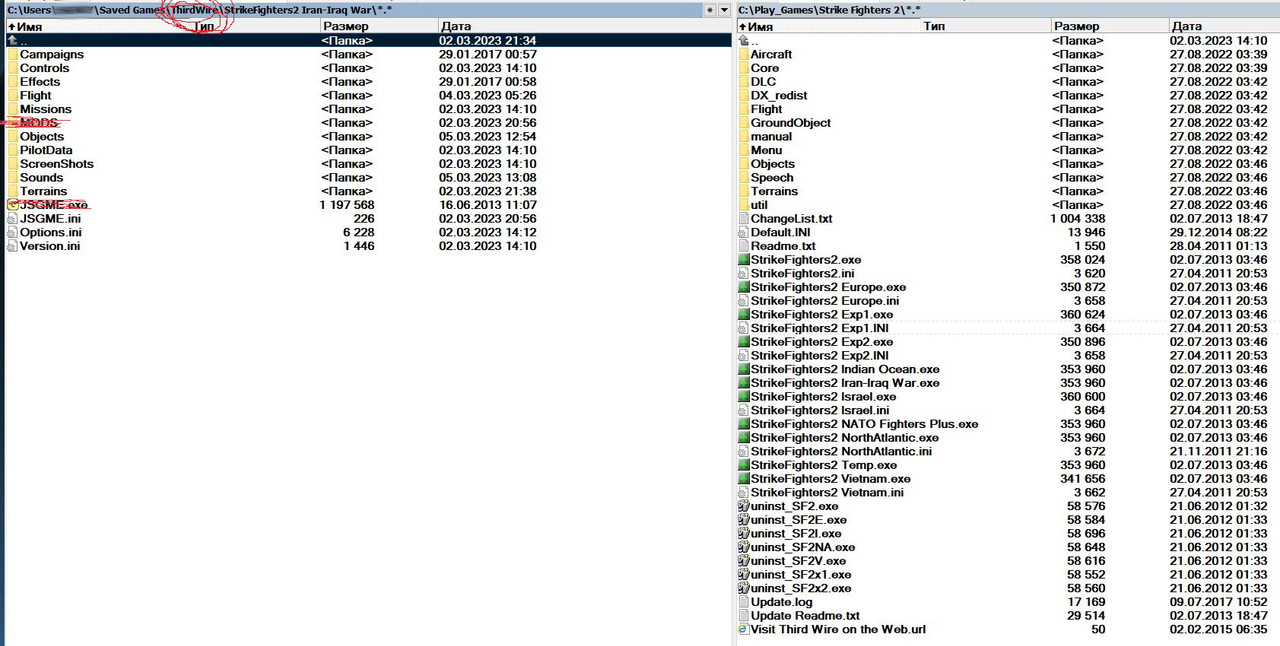Click the util folder icon

click(743, 205)
